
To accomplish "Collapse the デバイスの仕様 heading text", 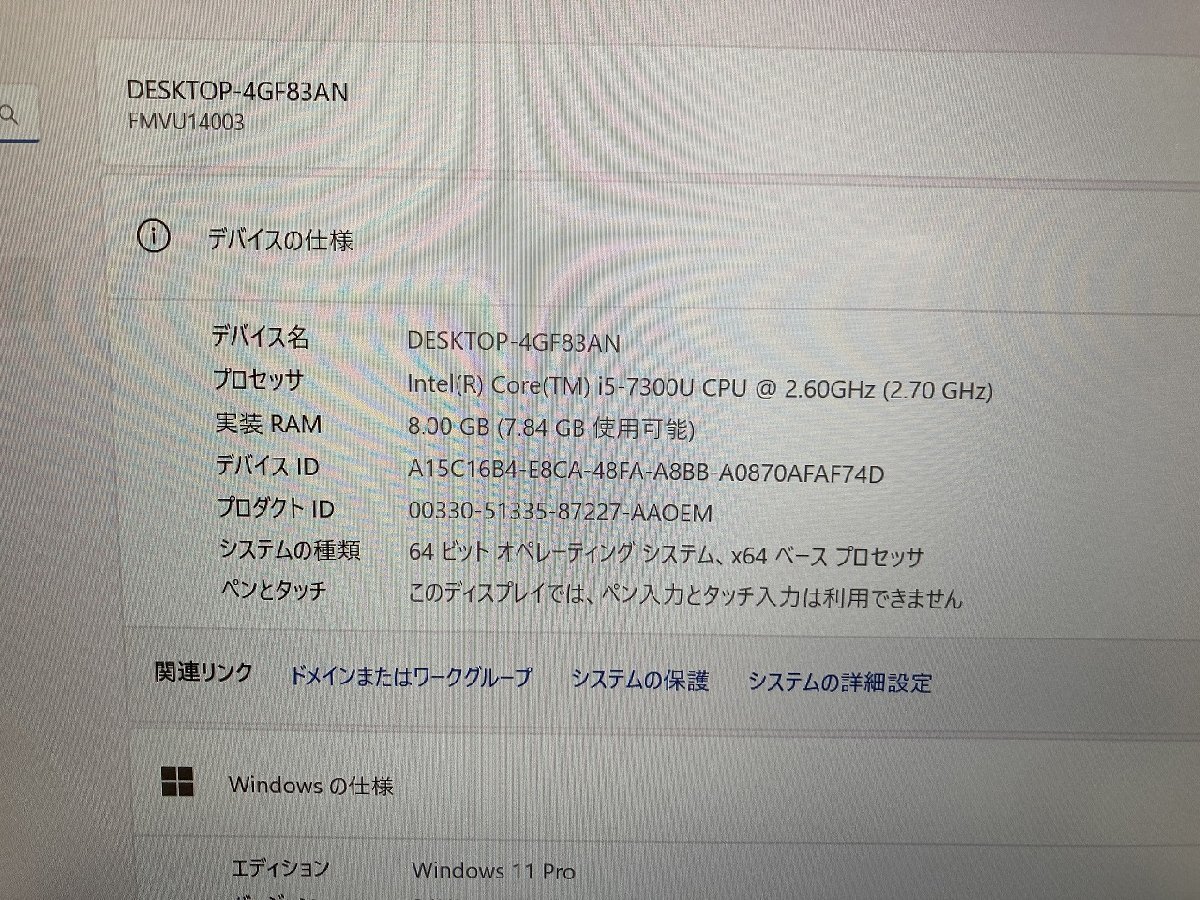I will pyautogui.click(x=280, y=240).
